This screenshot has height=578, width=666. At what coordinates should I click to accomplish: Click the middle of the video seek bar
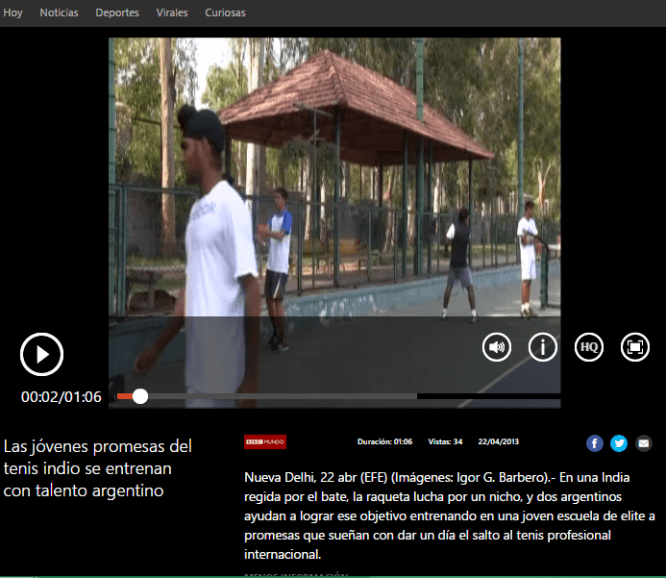click(338, 397)
